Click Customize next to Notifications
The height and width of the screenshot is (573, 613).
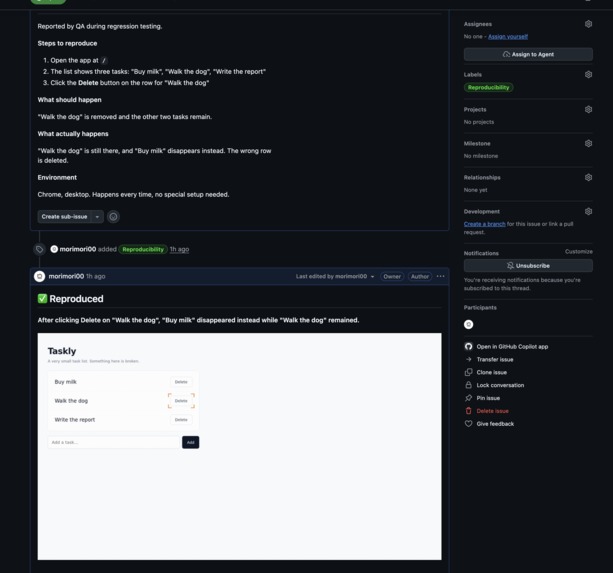pyautogui.click(x=579, y=252)
